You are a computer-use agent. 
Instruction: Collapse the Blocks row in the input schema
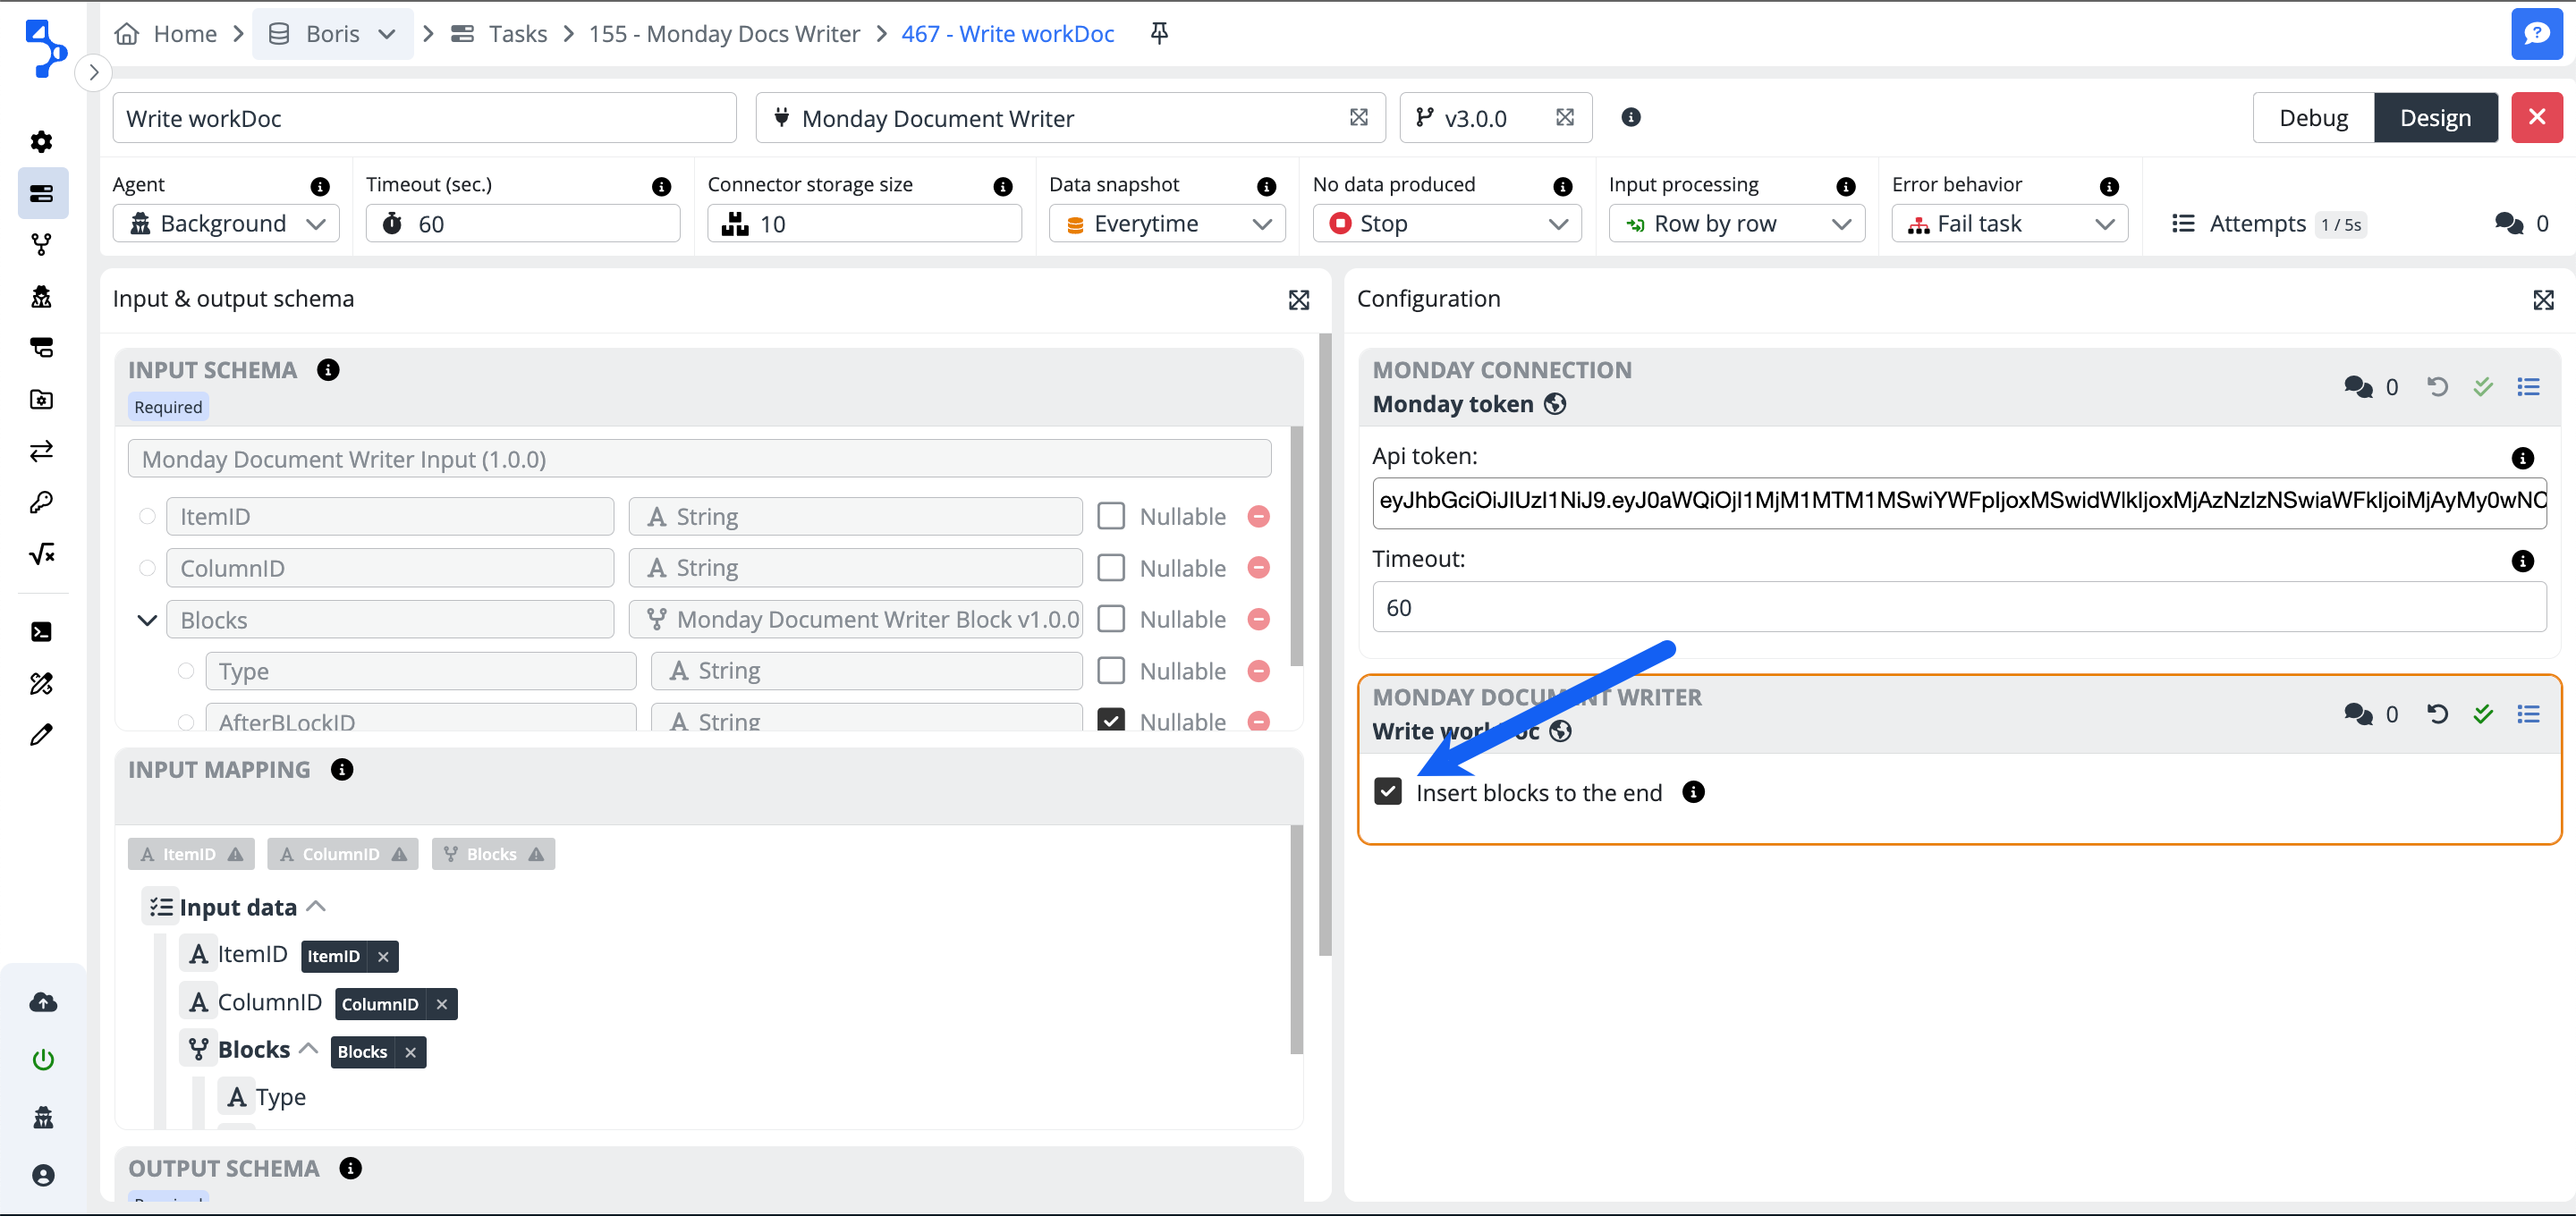tap(147, 620)
